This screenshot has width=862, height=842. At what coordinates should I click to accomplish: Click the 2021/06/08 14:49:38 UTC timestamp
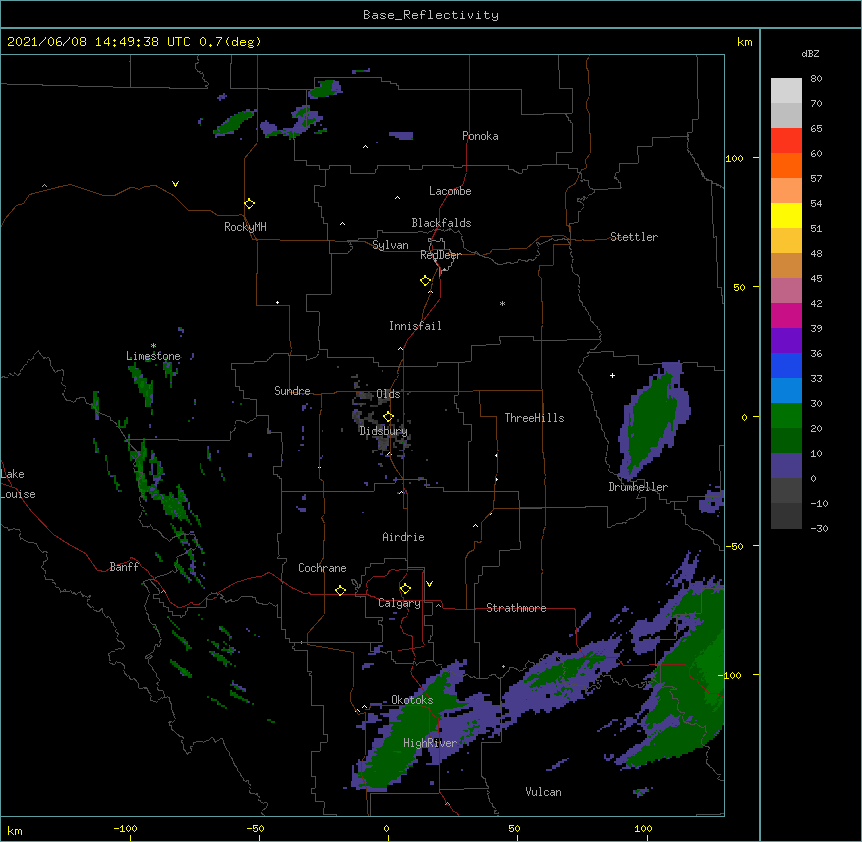click(99, 42)
